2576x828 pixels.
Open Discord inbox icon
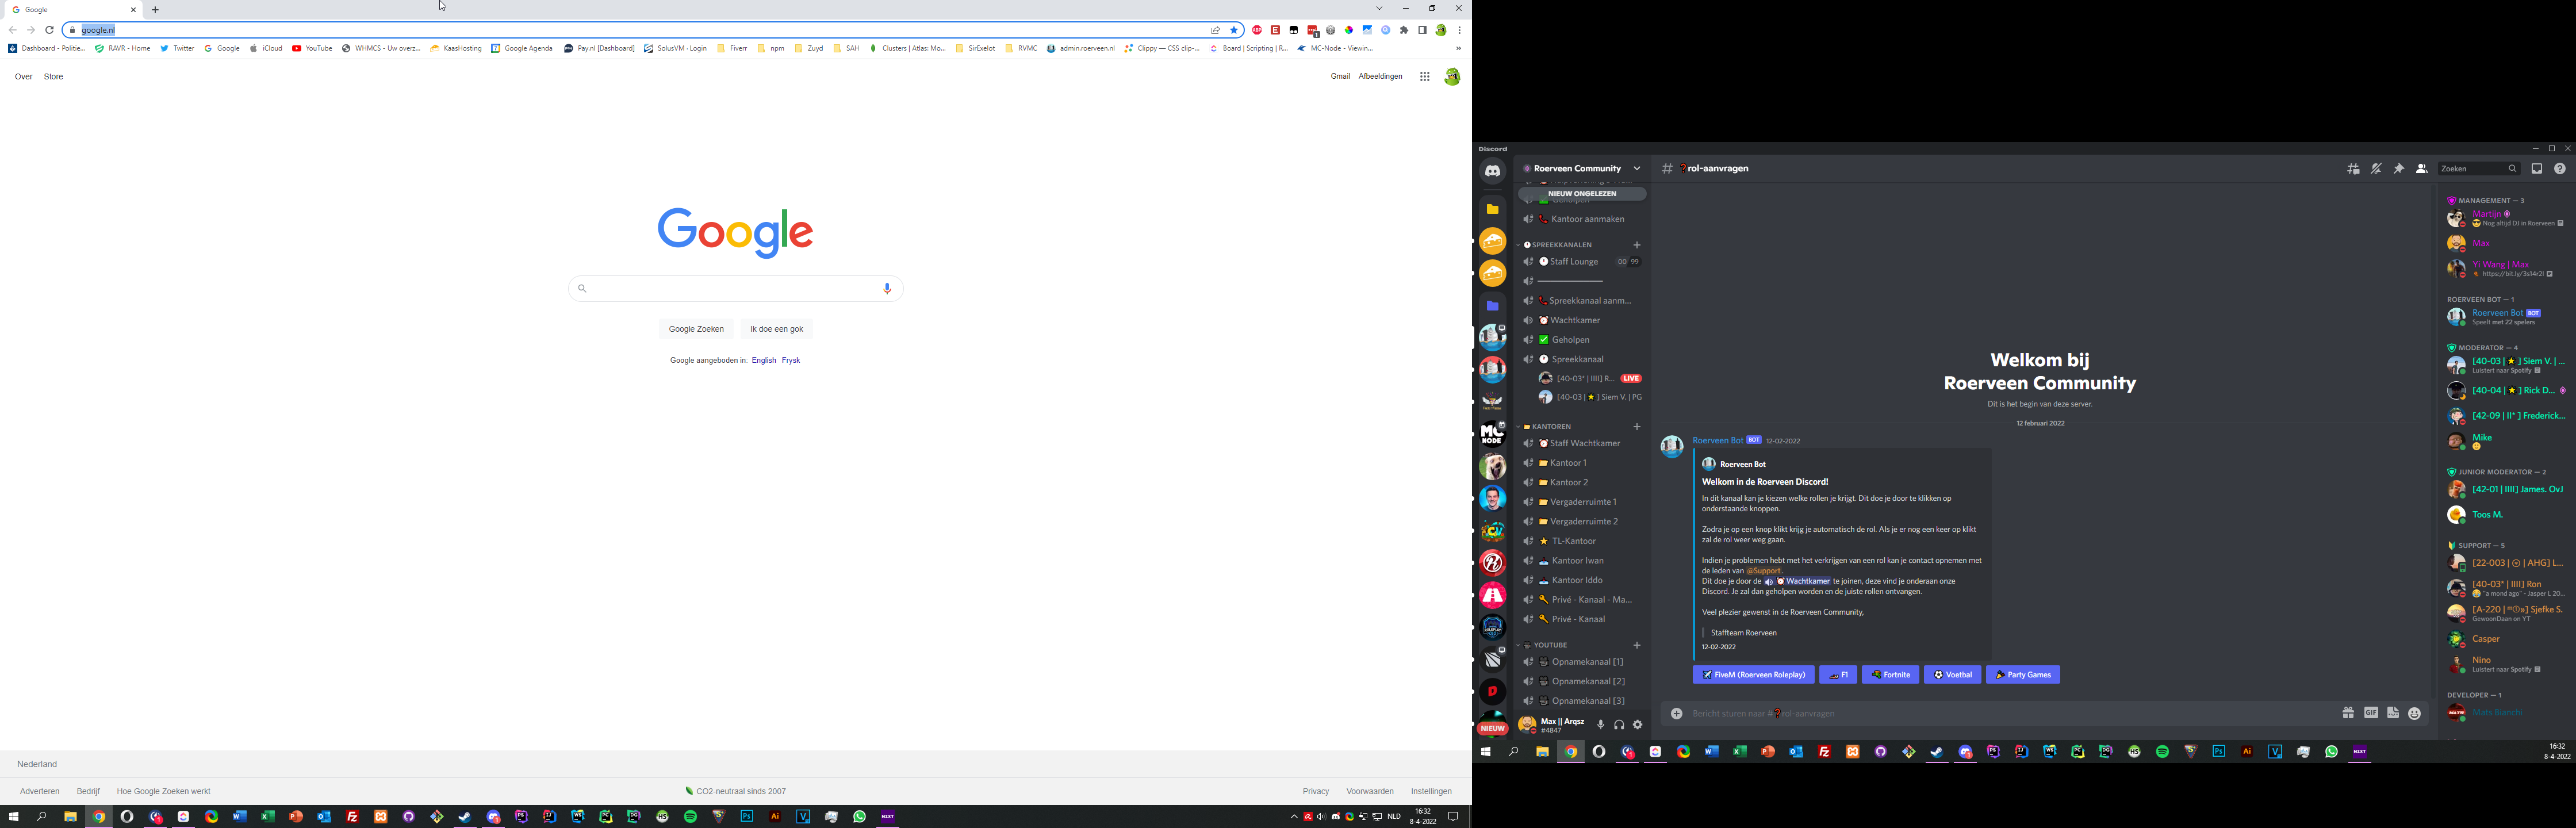click(x=2536, y=169)
